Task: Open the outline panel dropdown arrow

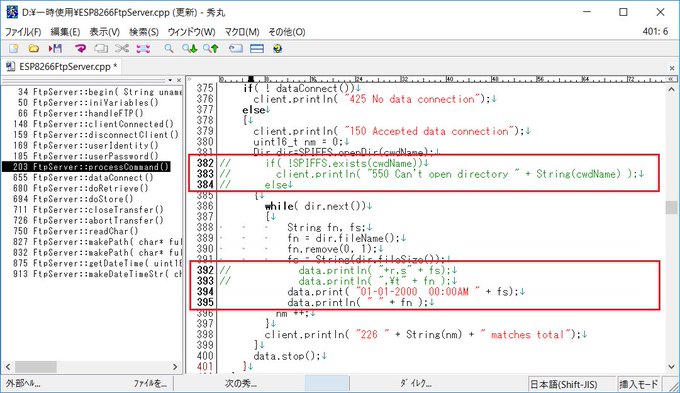Action: (170, 80)
